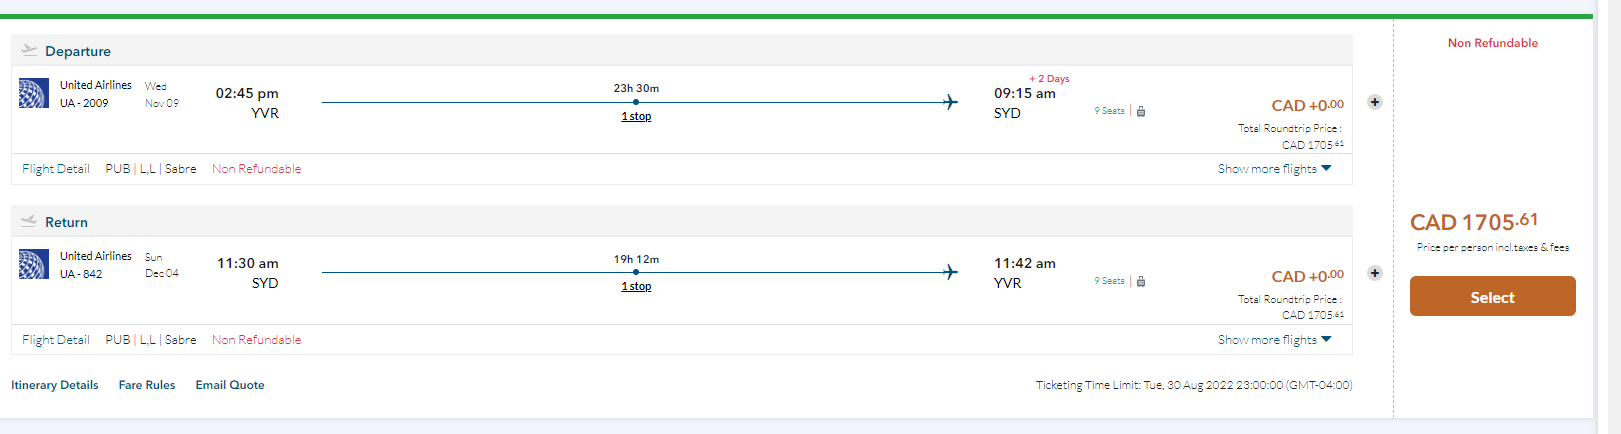The image size is (1621, 434).
Task: Click the United Airlines logo on departure flight
Action: coord(34,93)
